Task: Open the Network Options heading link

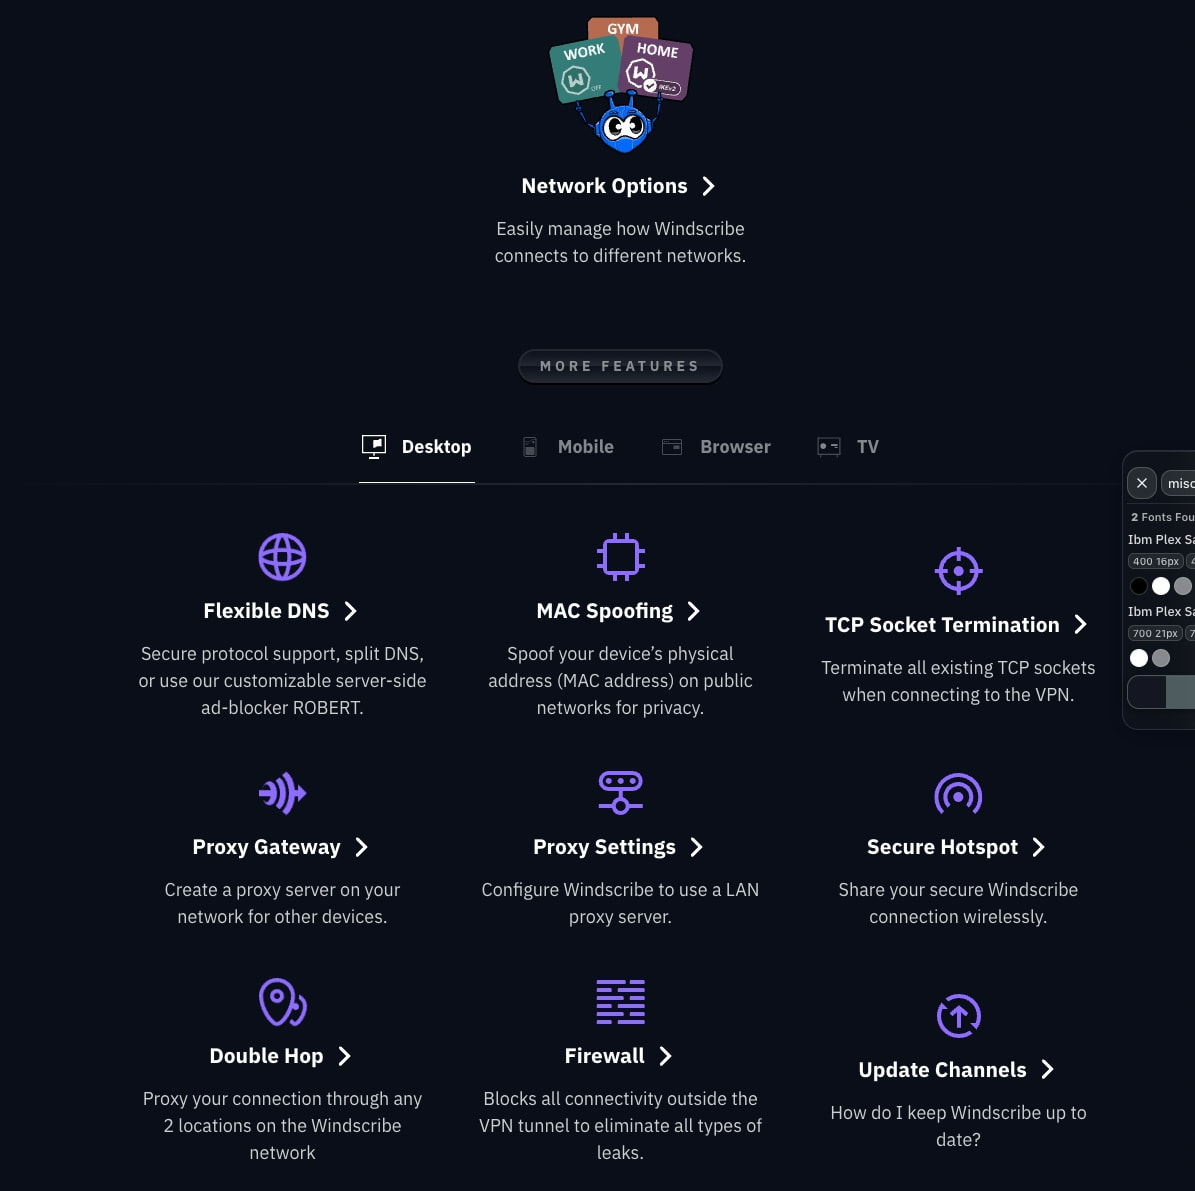Action: click(604, 186)
